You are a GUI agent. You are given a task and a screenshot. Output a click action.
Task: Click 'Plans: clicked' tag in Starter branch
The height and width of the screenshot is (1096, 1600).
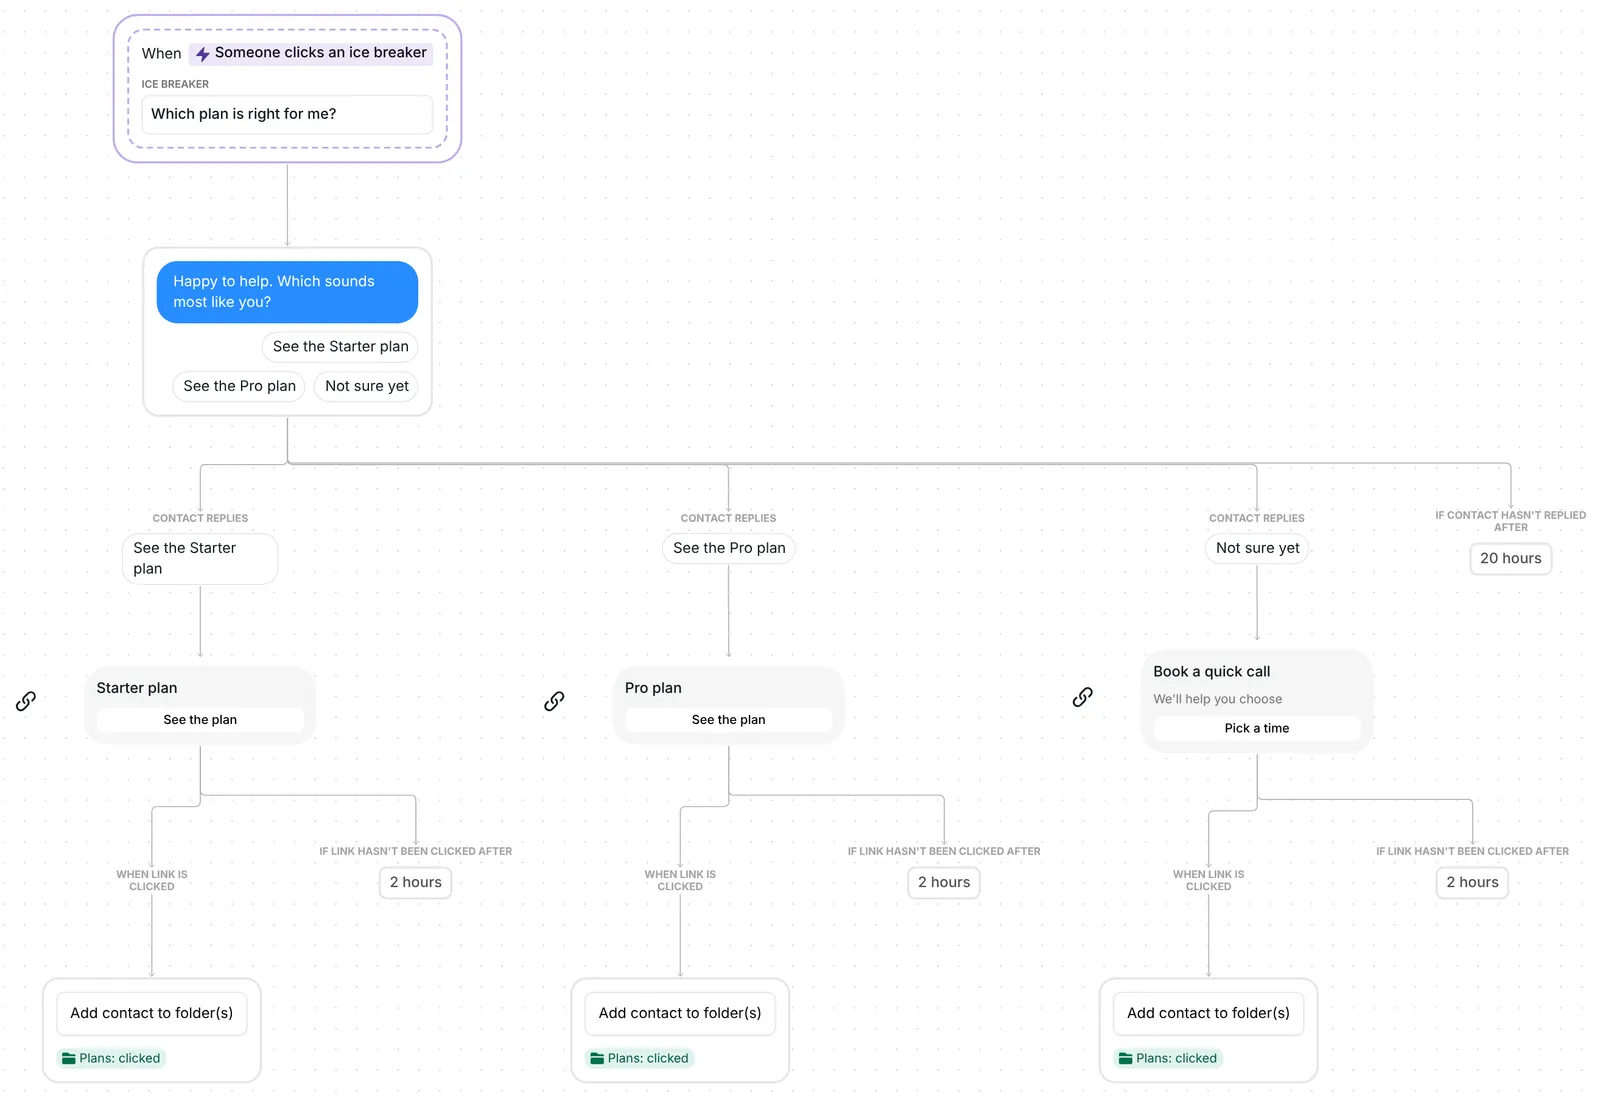[x=111, y=1058]
